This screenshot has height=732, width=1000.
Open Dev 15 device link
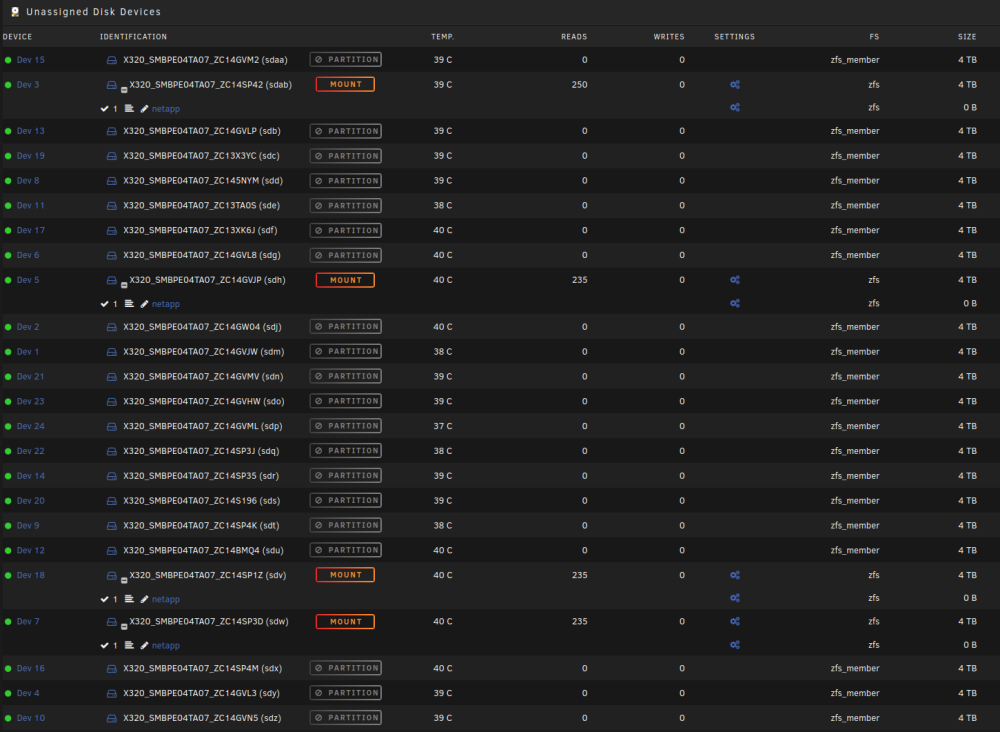tap(31, 60)
